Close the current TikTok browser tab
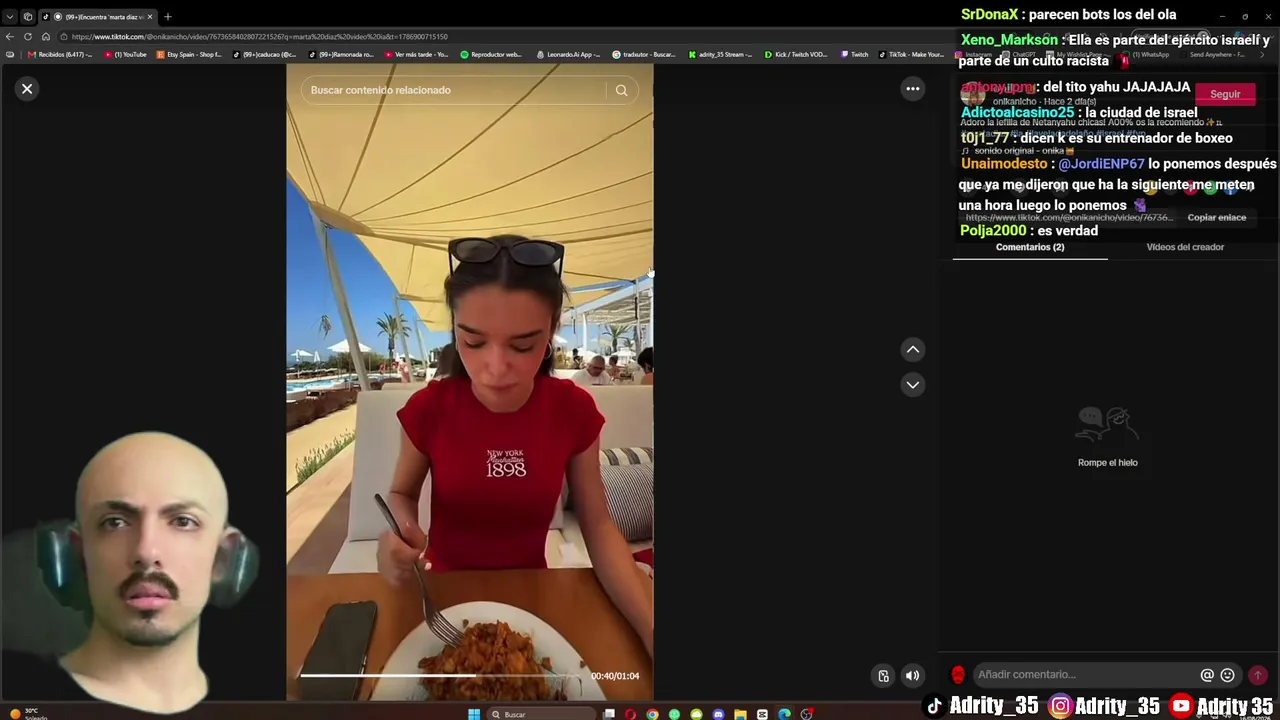Image resolution: width=1280 pixels, height=720 pixels. pos(150,16)
